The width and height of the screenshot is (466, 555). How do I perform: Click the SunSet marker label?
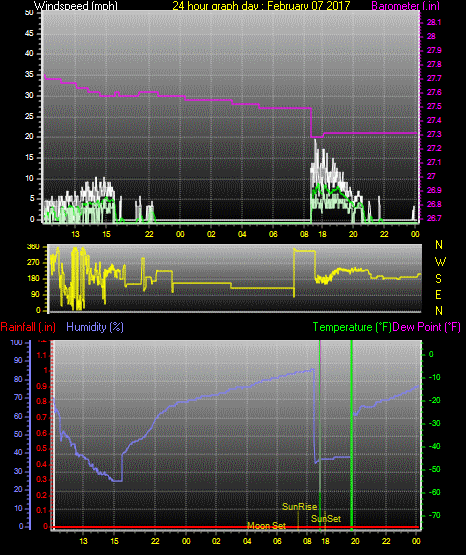pos(326,519)
